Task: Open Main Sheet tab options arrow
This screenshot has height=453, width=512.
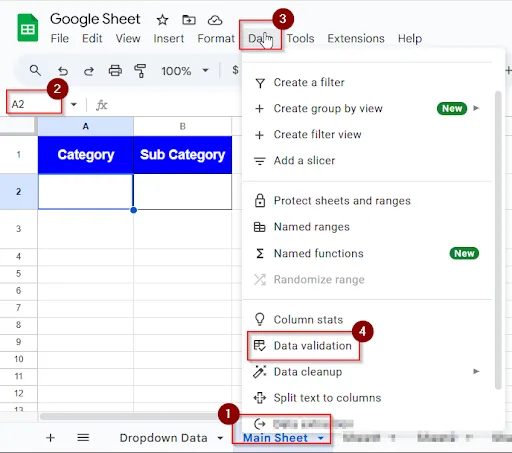Action: [321, 438]
